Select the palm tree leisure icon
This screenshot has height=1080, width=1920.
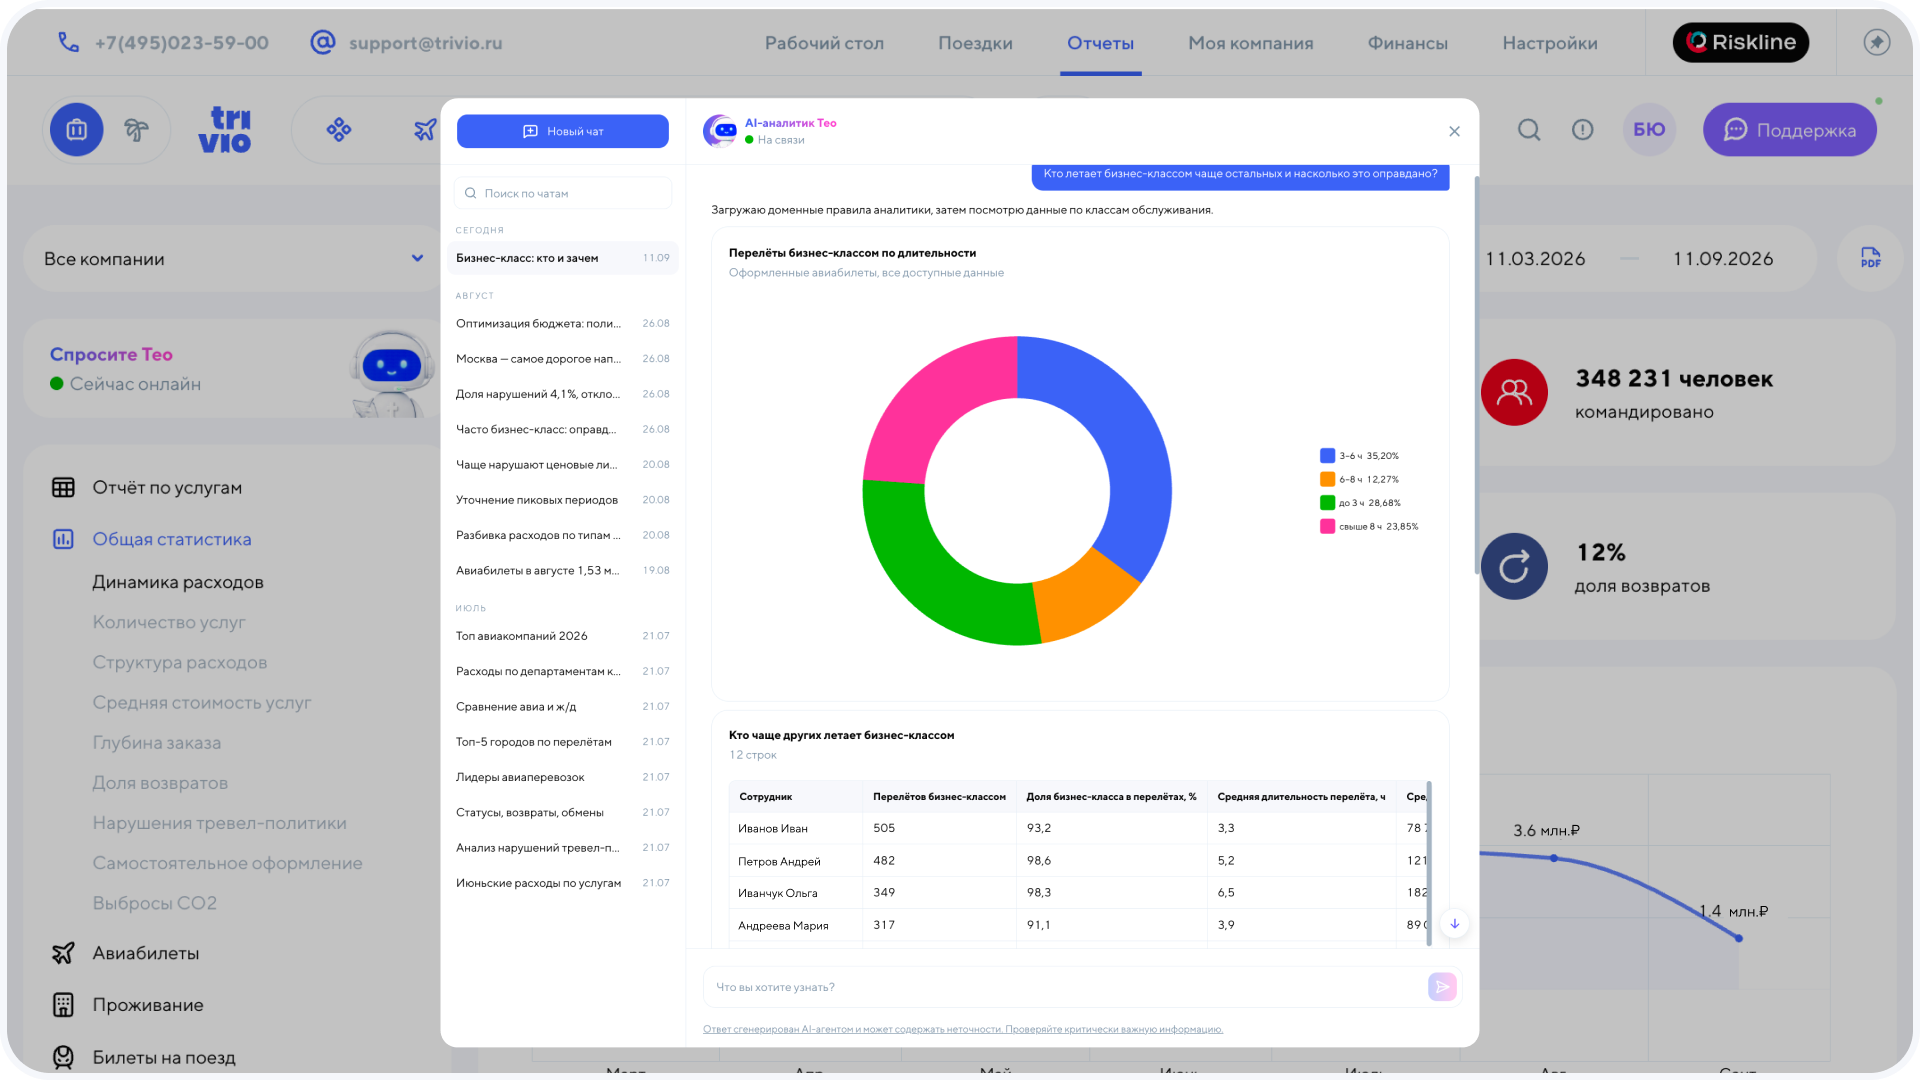tap(136, 129)
